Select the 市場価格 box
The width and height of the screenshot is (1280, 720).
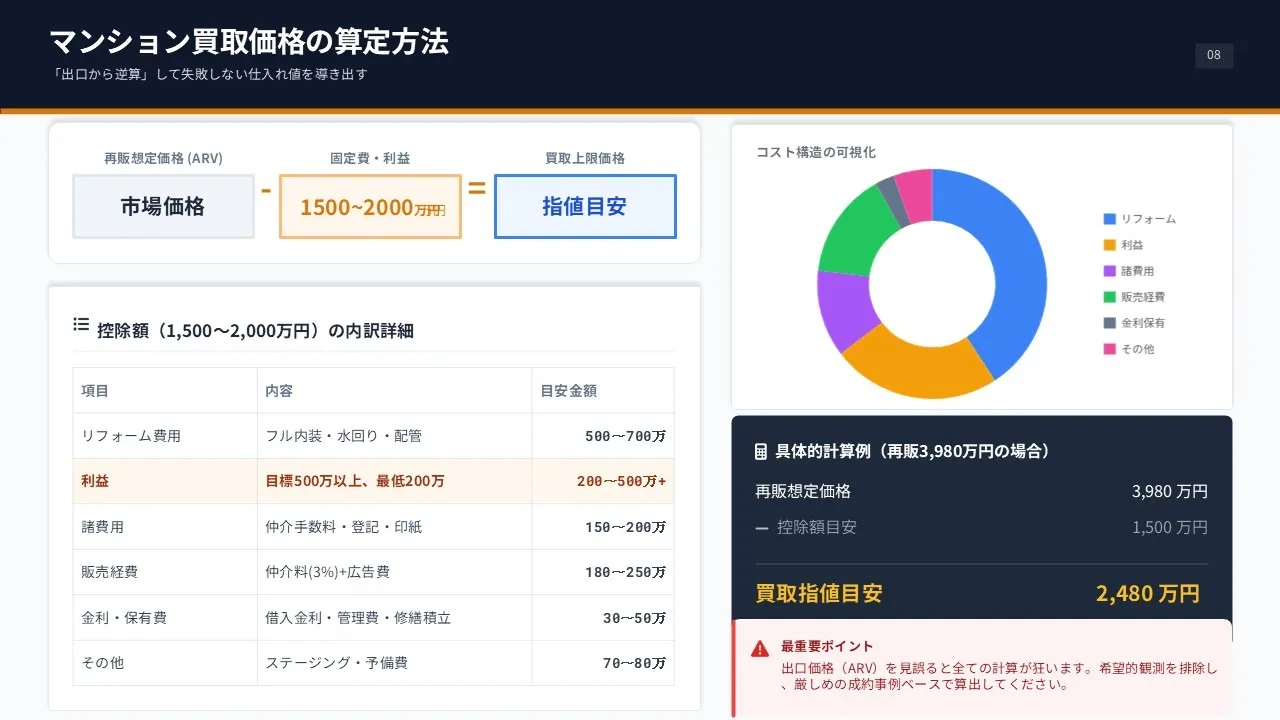(163, 207)
